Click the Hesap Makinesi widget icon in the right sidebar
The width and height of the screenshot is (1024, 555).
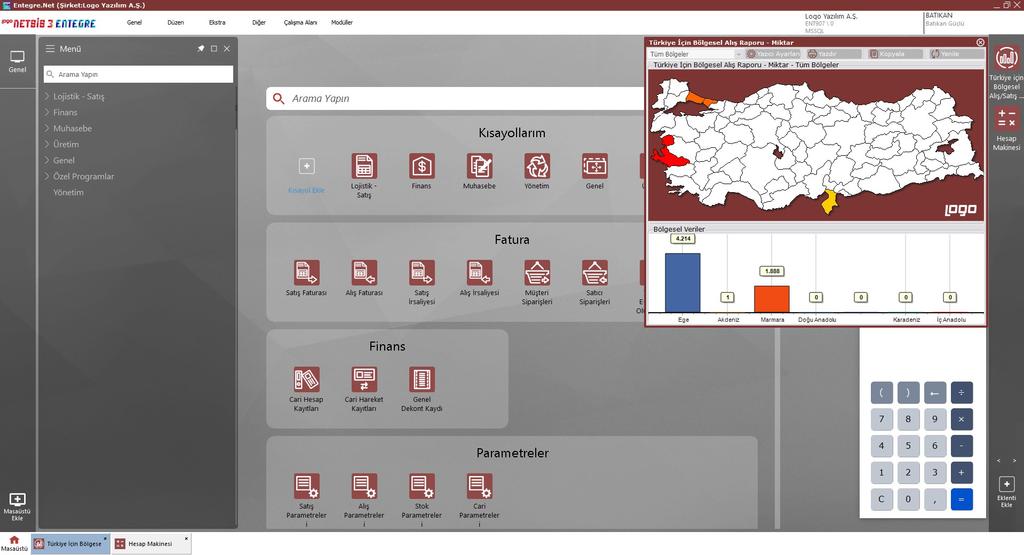pyautogui.click(x=1006, y=119)
